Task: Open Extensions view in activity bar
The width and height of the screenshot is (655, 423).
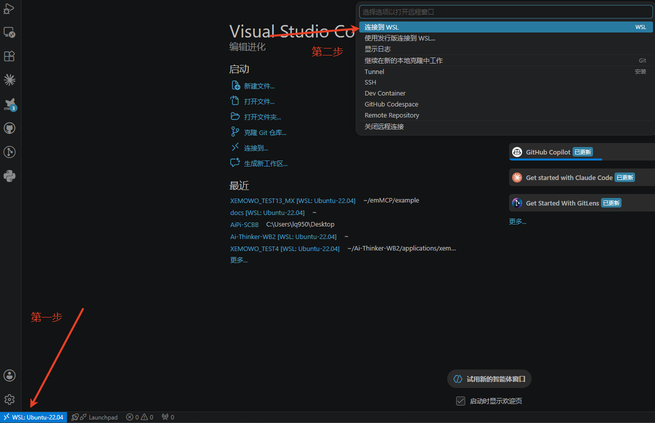Action: (x=9, y=56)
